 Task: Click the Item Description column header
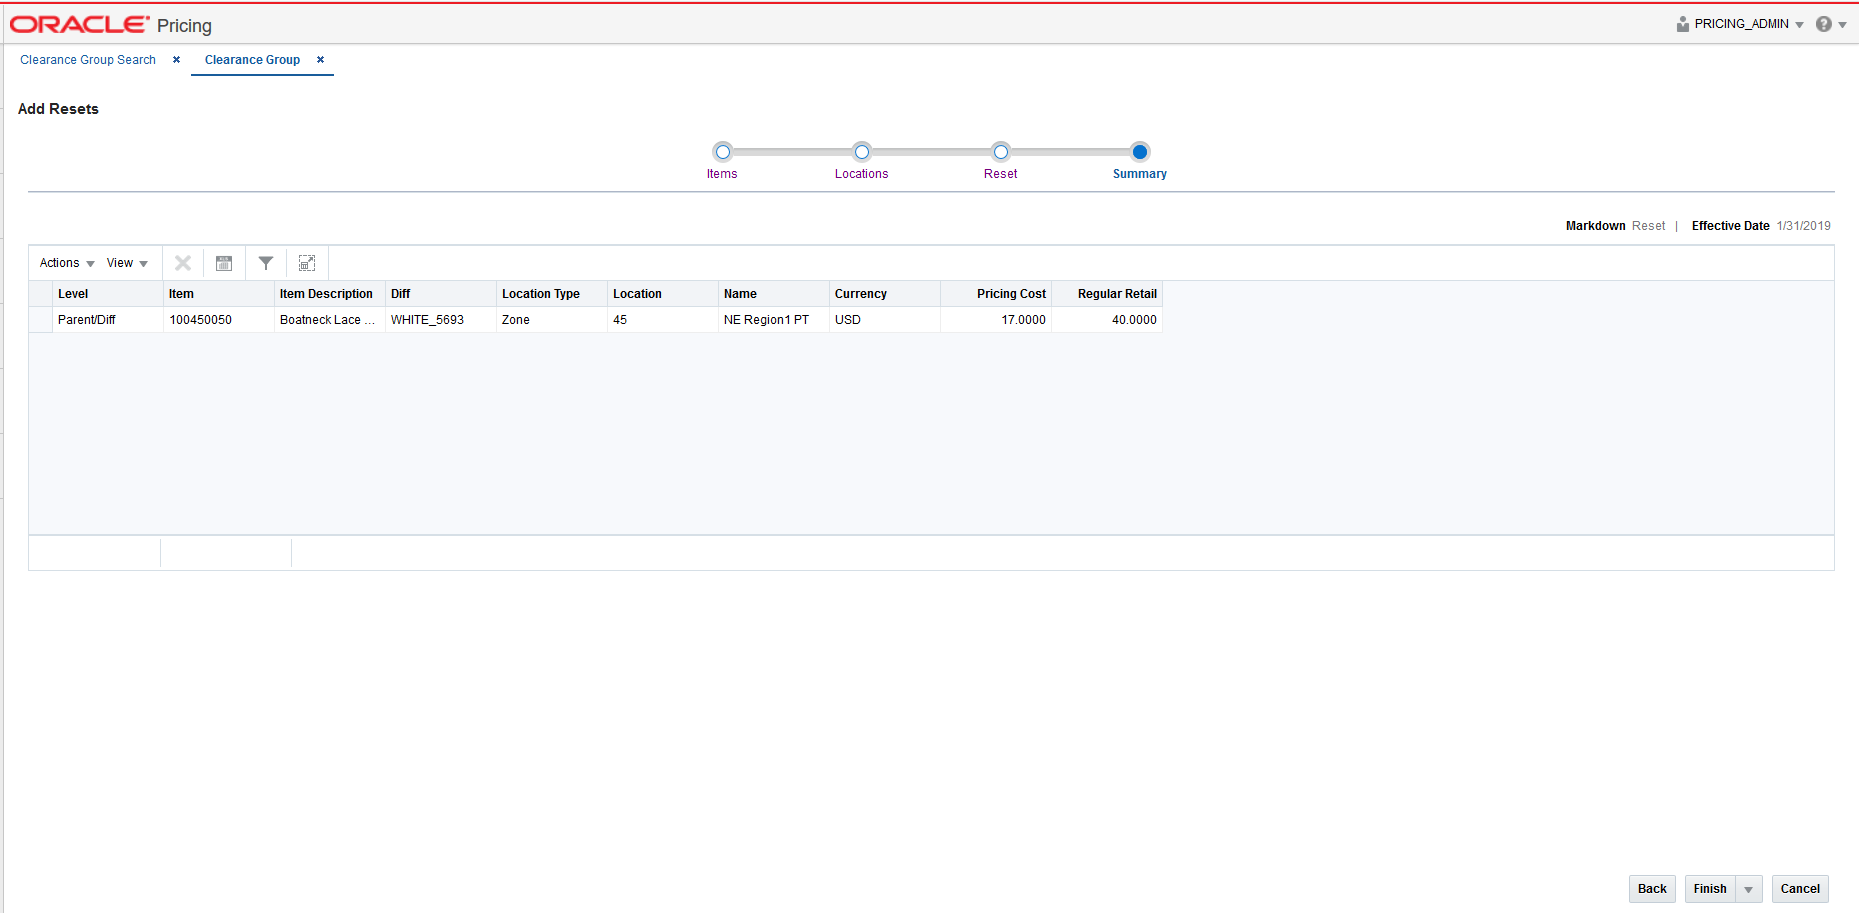pos(330,294)
